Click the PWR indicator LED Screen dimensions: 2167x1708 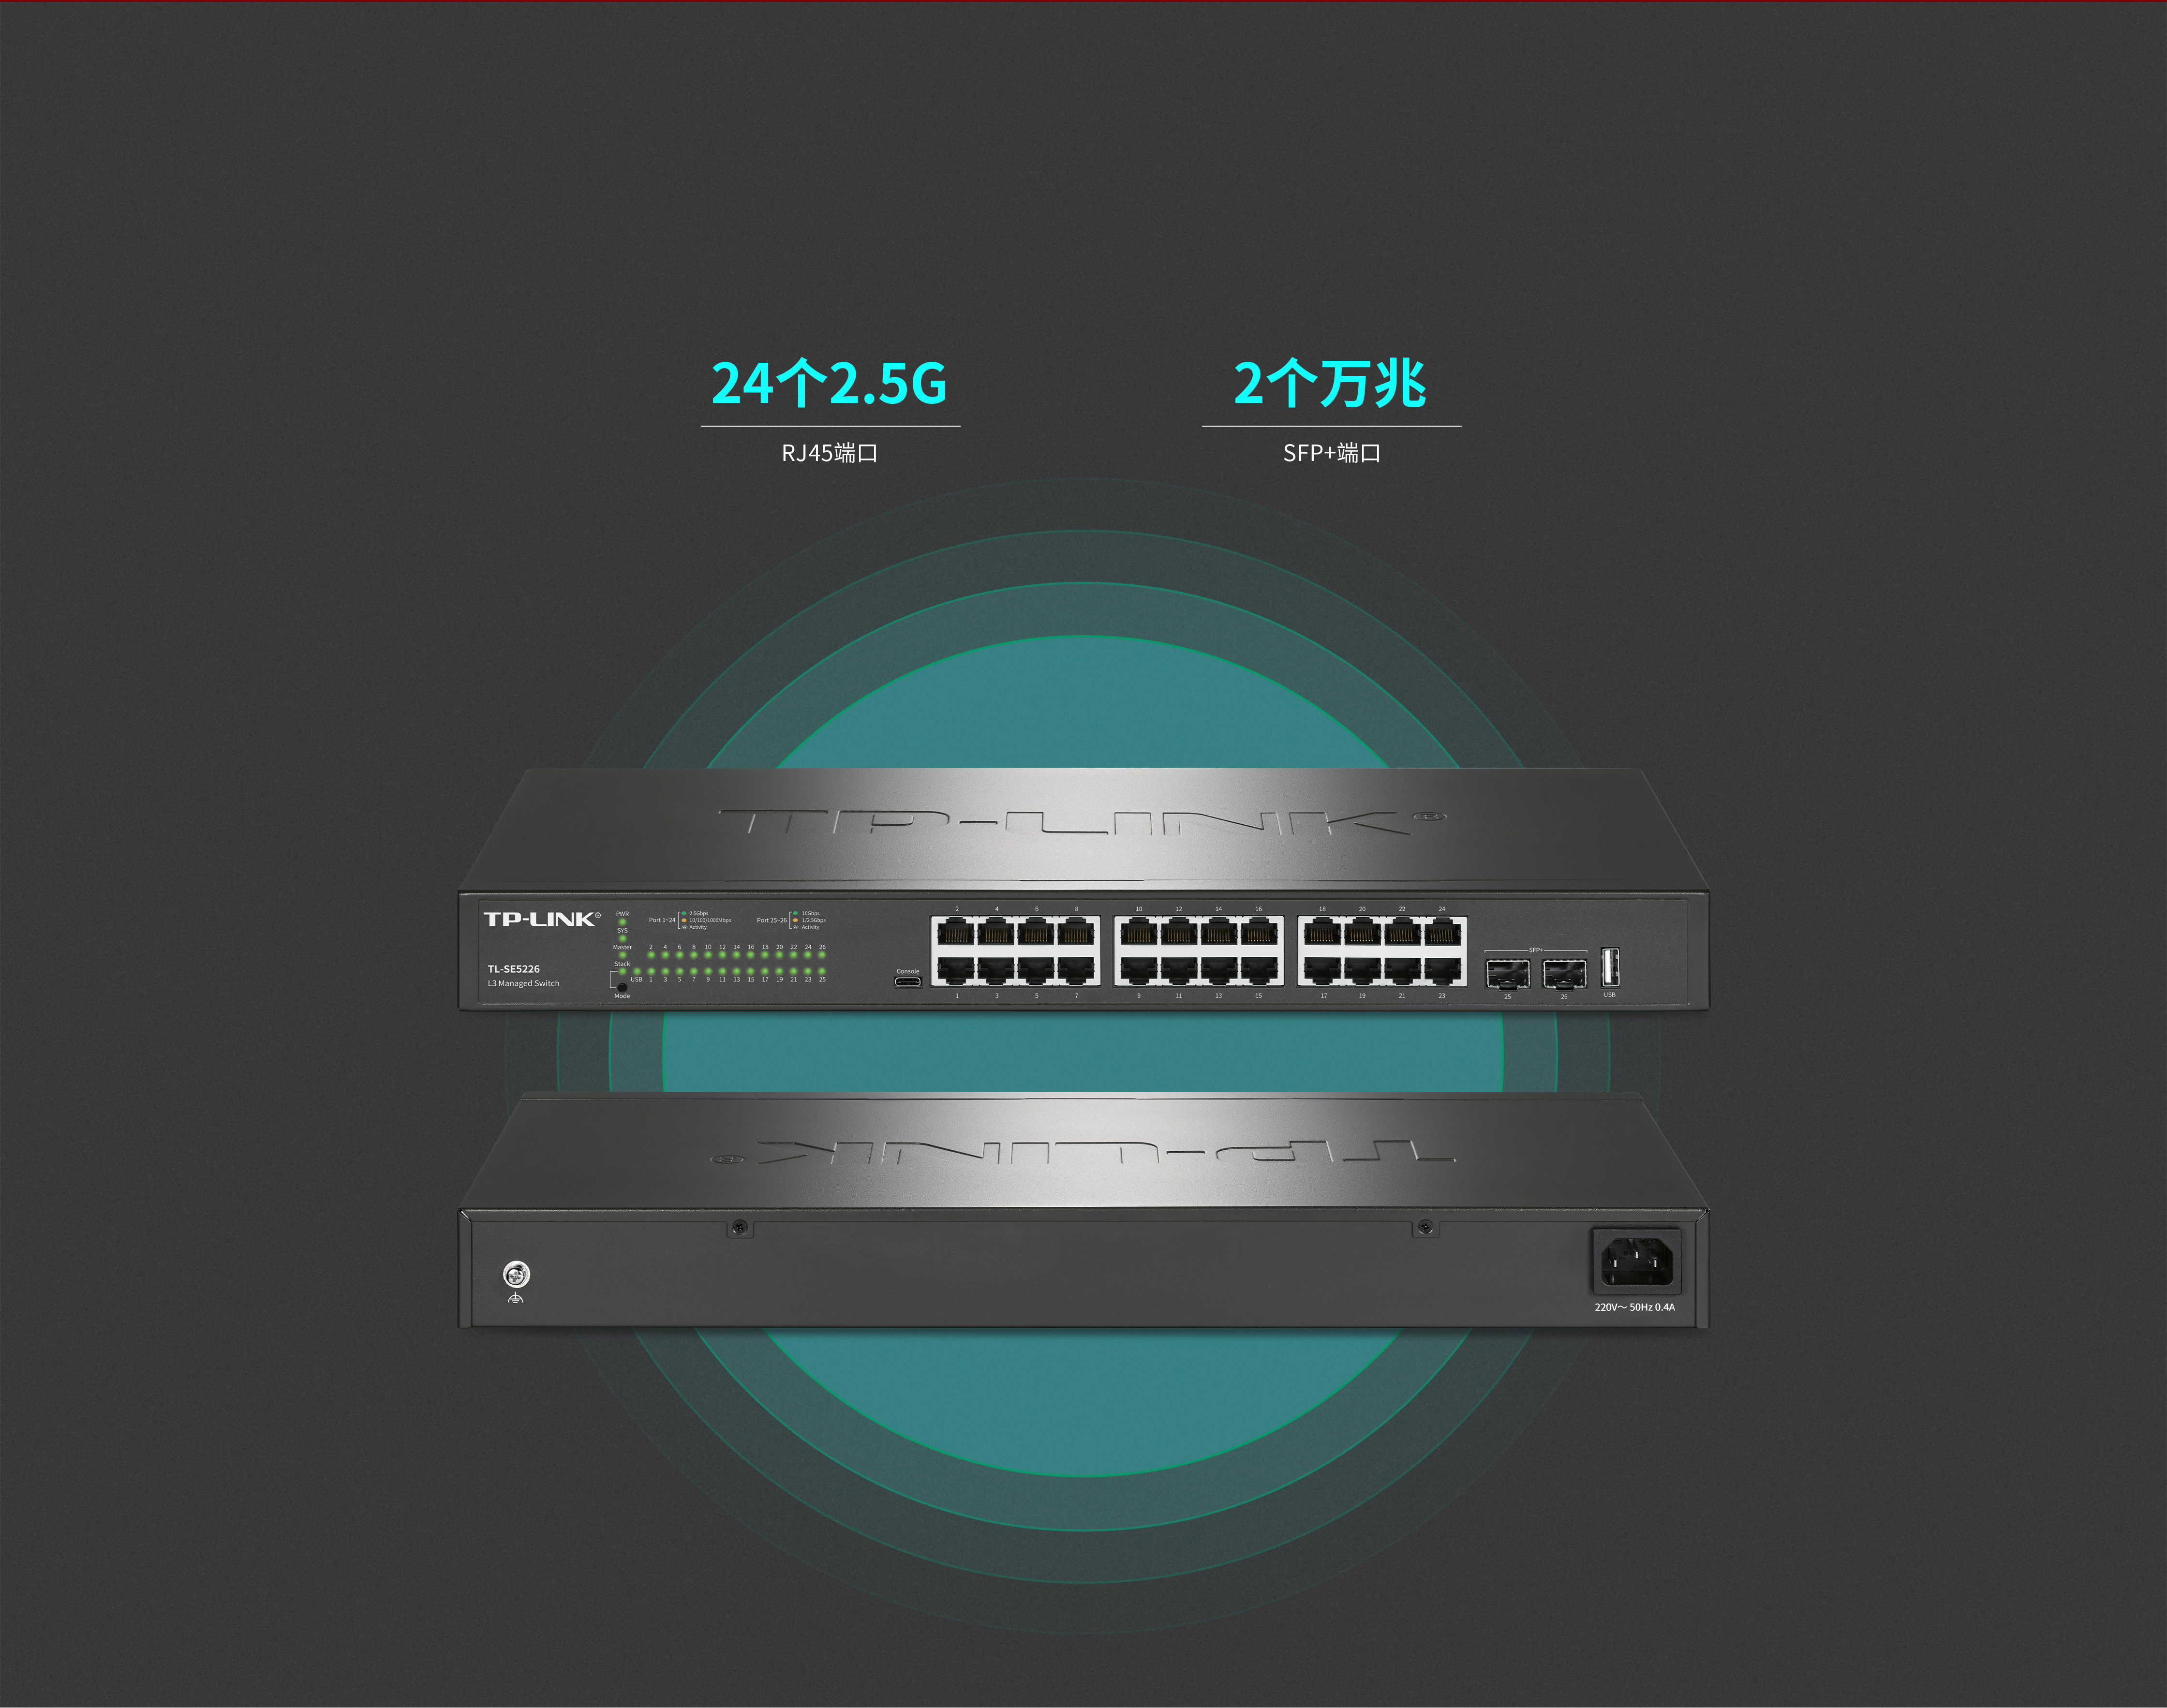point(622,922)
